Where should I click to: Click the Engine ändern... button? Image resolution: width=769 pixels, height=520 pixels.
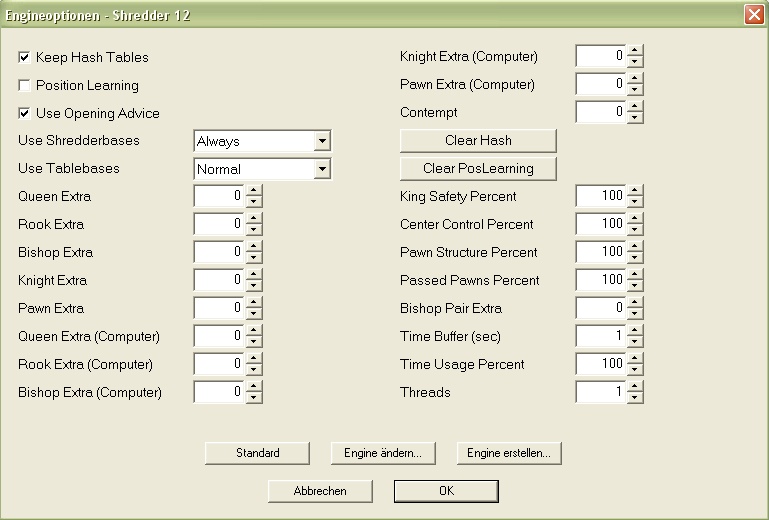click(x=383, y=453)
